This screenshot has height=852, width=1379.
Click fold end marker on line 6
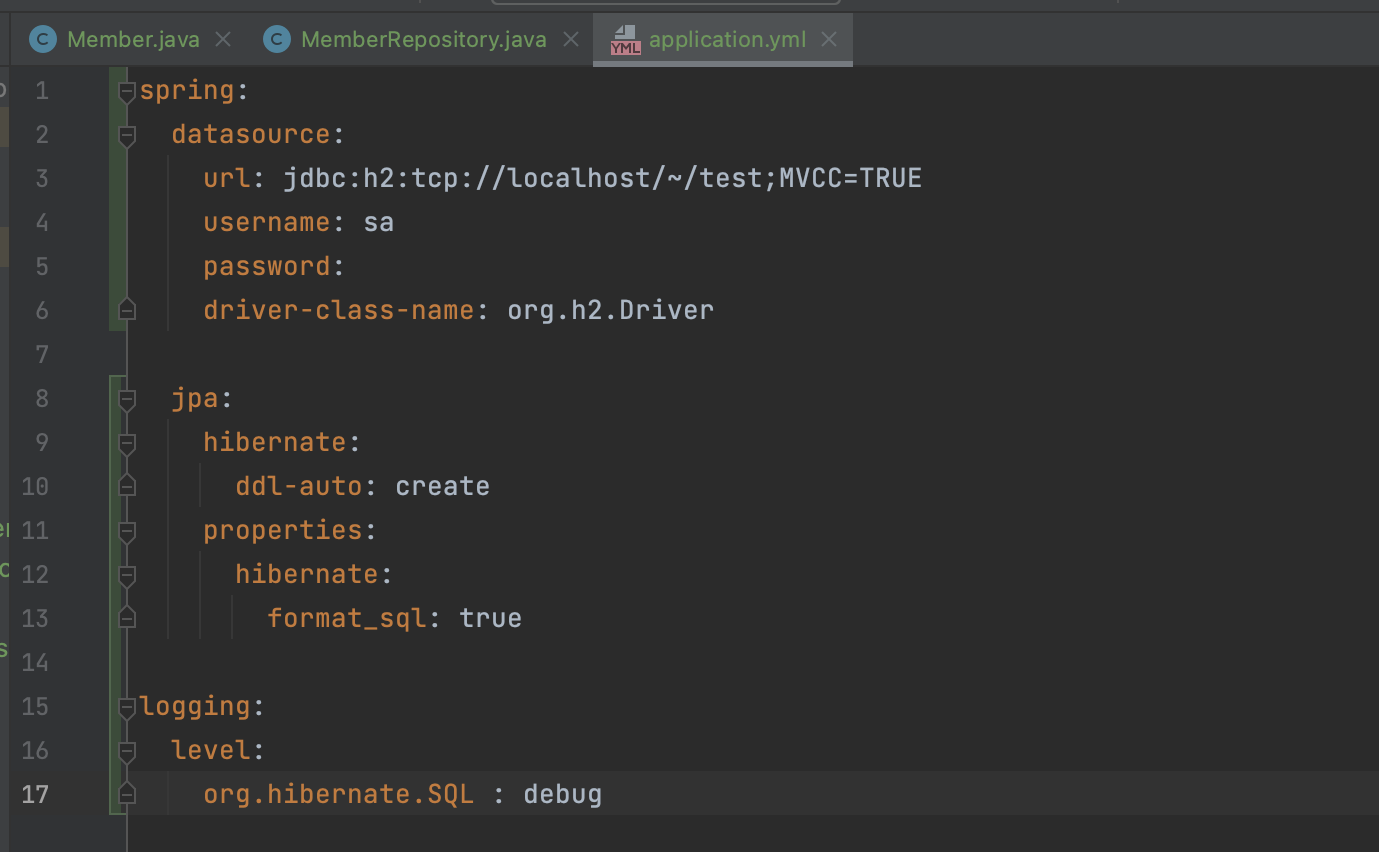[x=127, y=308]
